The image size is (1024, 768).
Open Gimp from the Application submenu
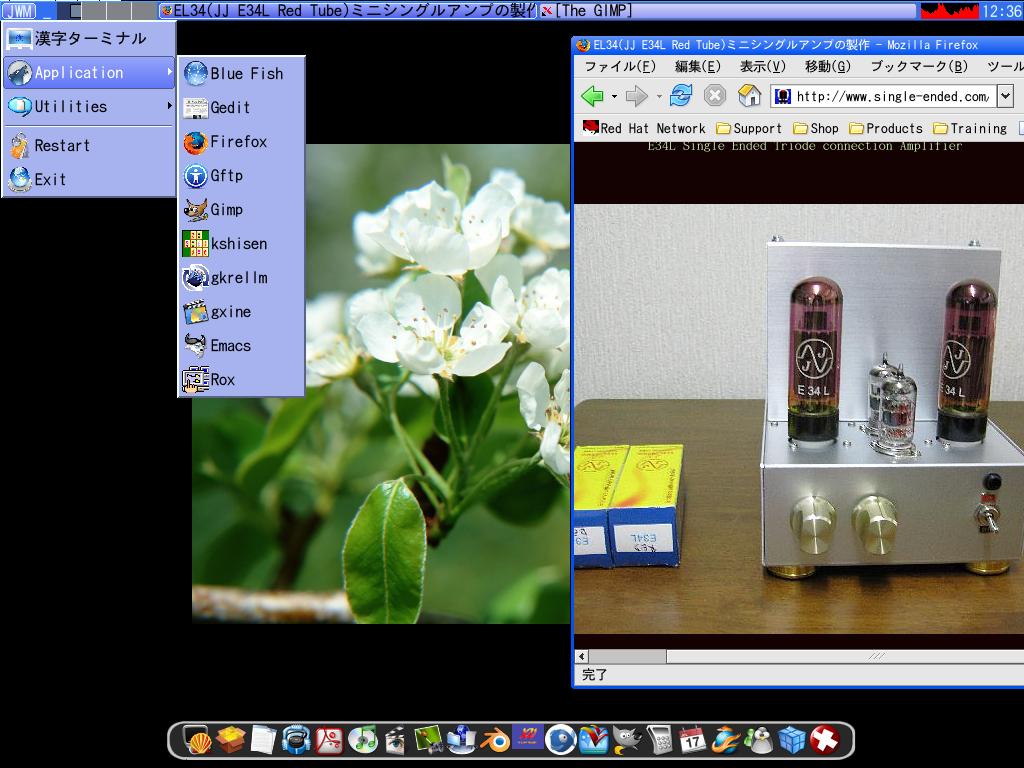tap(226, 210)
